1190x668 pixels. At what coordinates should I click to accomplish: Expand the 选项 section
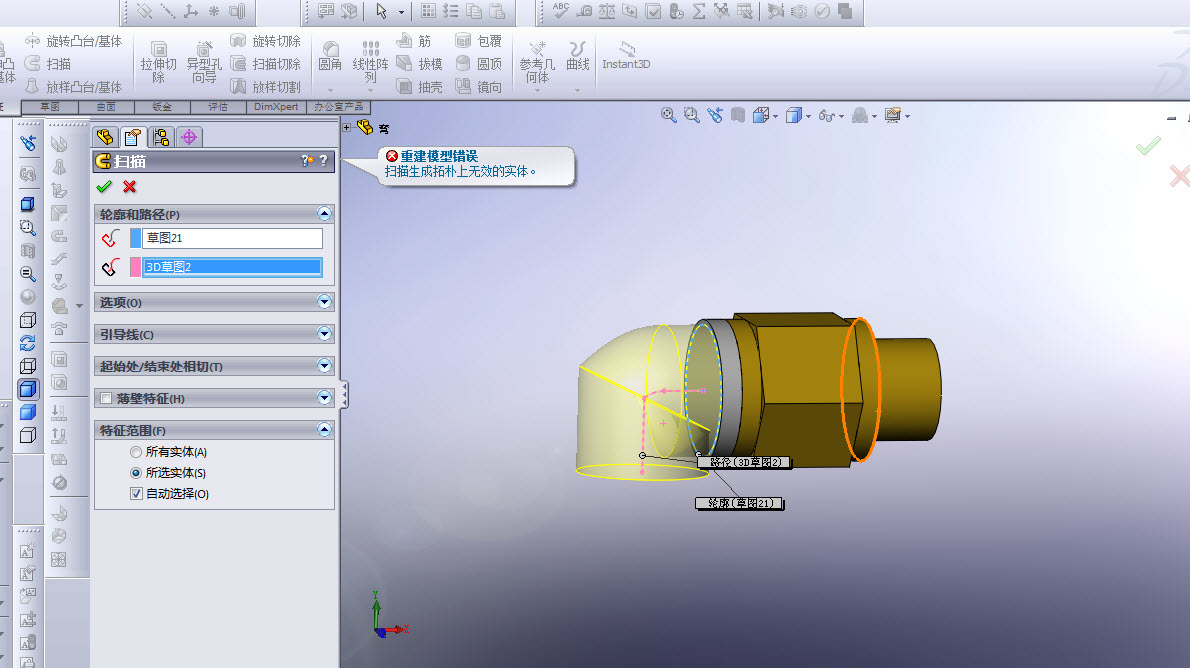pos(323,302)
